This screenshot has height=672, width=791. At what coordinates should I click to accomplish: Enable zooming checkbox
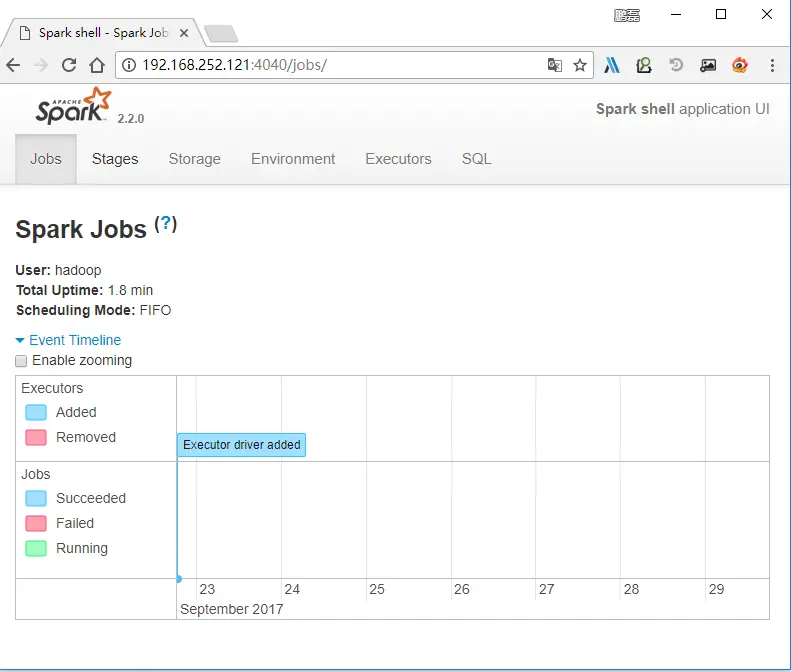21,361
